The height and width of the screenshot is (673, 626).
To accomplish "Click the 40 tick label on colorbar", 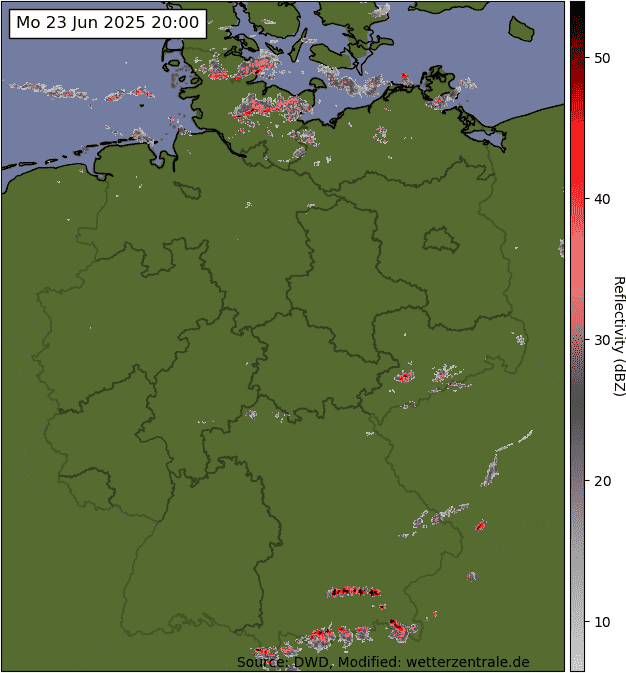I will click(x=602, y=199).
